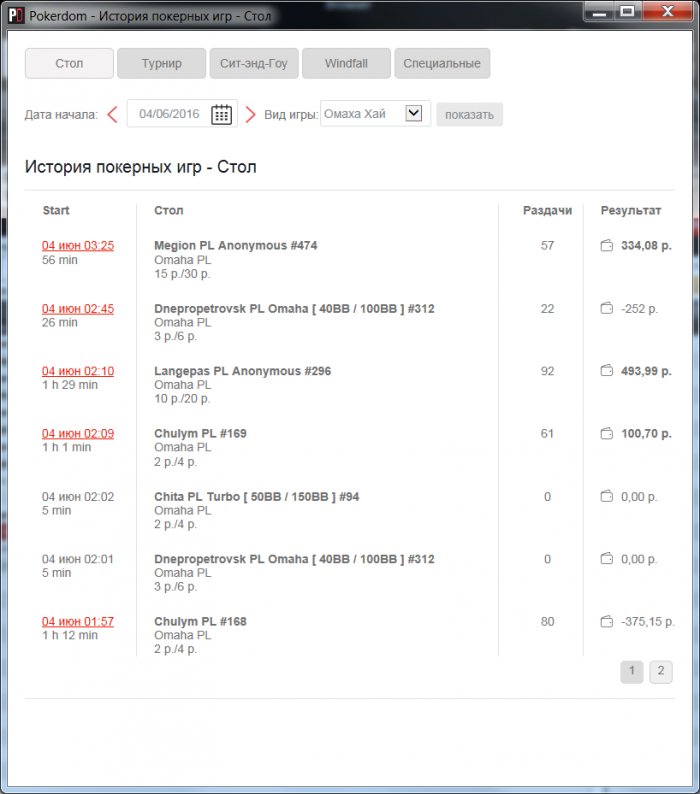This screenshot has height=794, width=700.
Task: Go to previous date with left arrow
Action: [112, 114]
